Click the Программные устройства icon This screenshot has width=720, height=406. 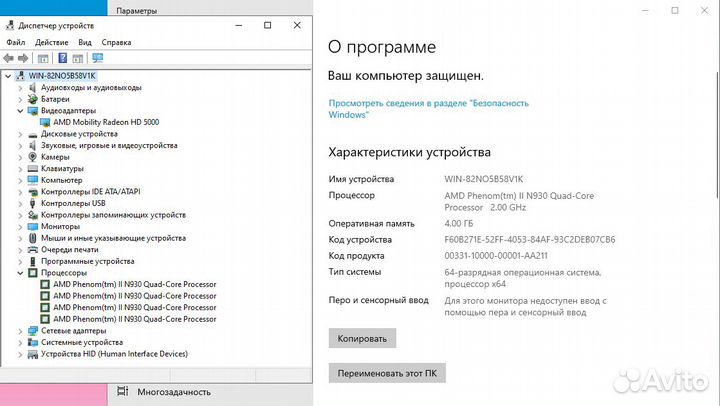pyautogui.click(x=33, y=261)
